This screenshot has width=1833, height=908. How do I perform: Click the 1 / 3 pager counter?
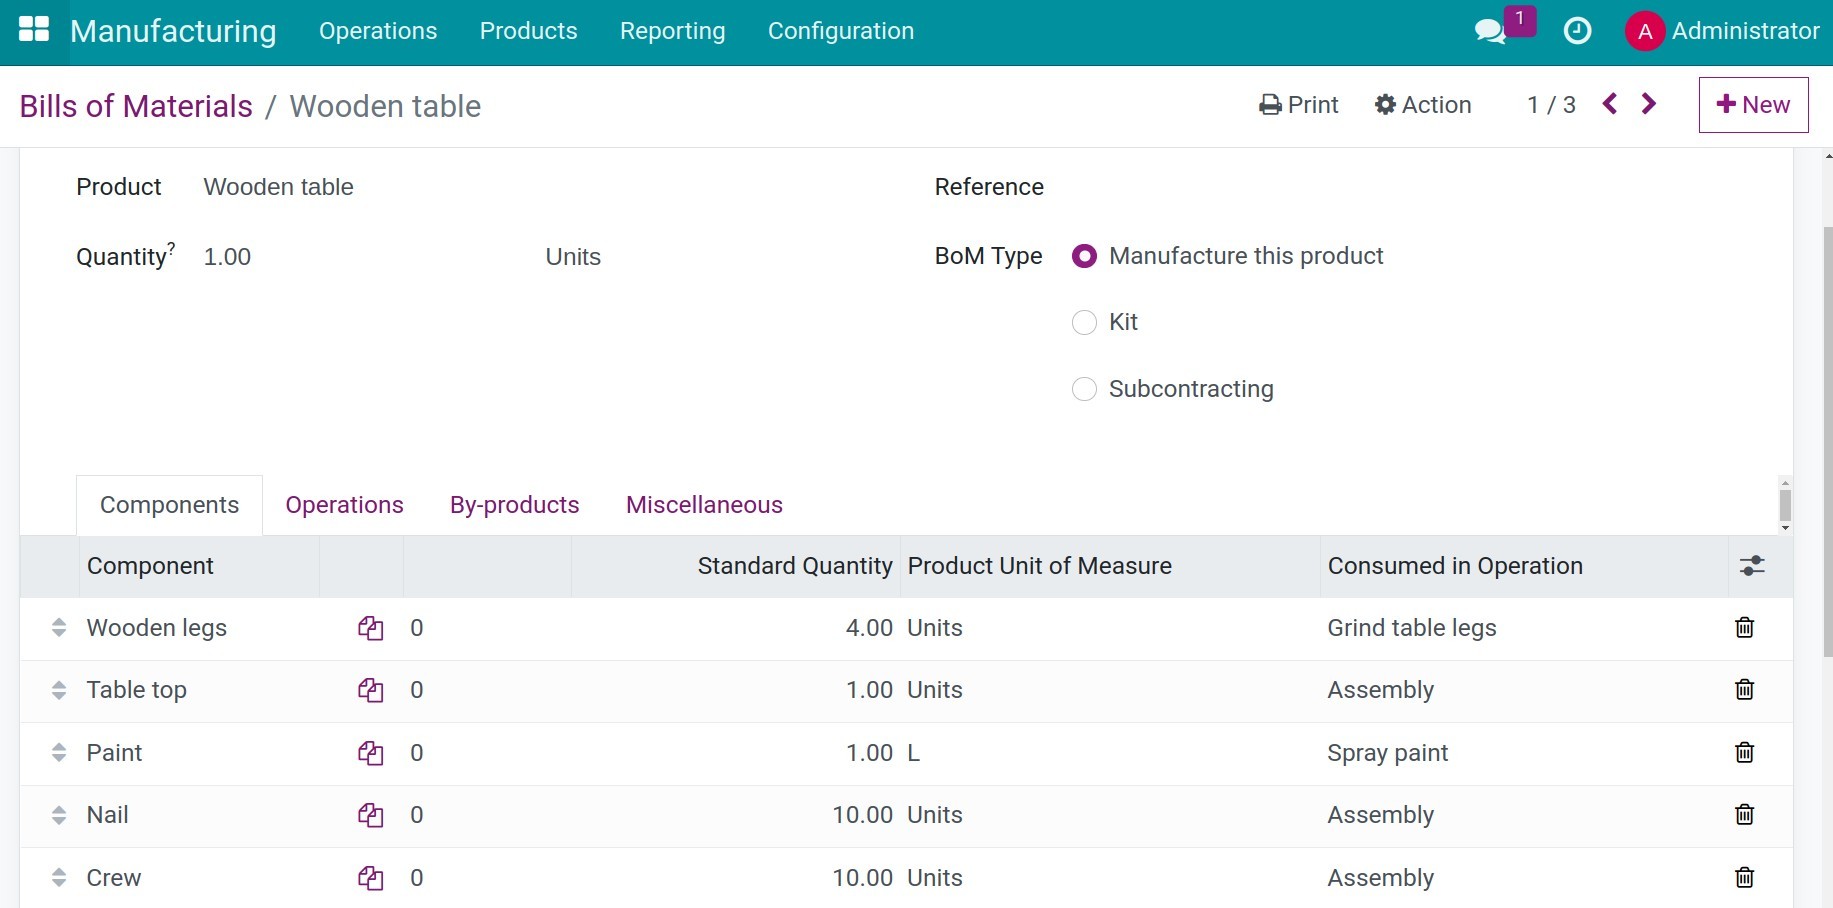click(1551, 105)
